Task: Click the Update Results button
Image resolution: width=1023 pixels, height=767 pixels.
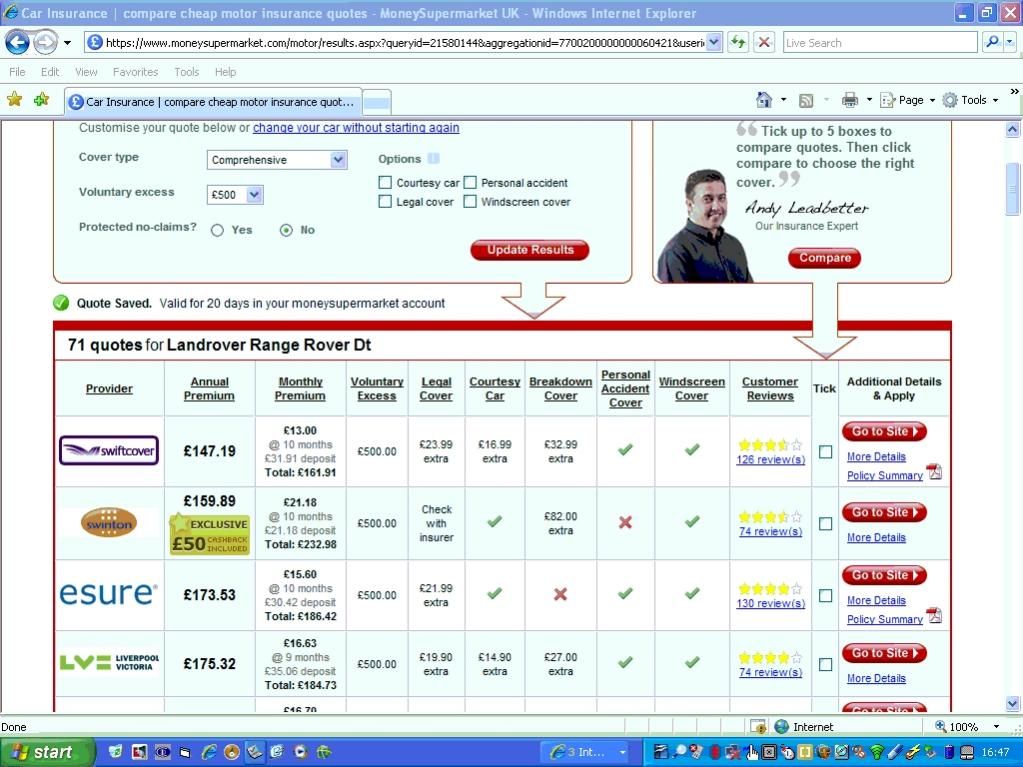Action: [x=530, y=250]
